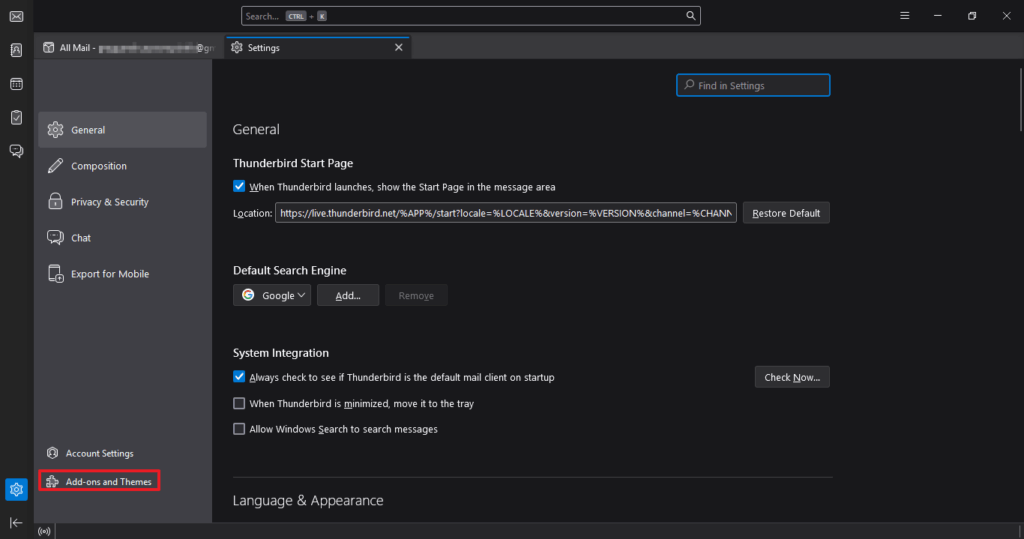Expand the Google search engine dropdown
Image resolution: width=1024 pixels, height=539 pixels.
272,295
